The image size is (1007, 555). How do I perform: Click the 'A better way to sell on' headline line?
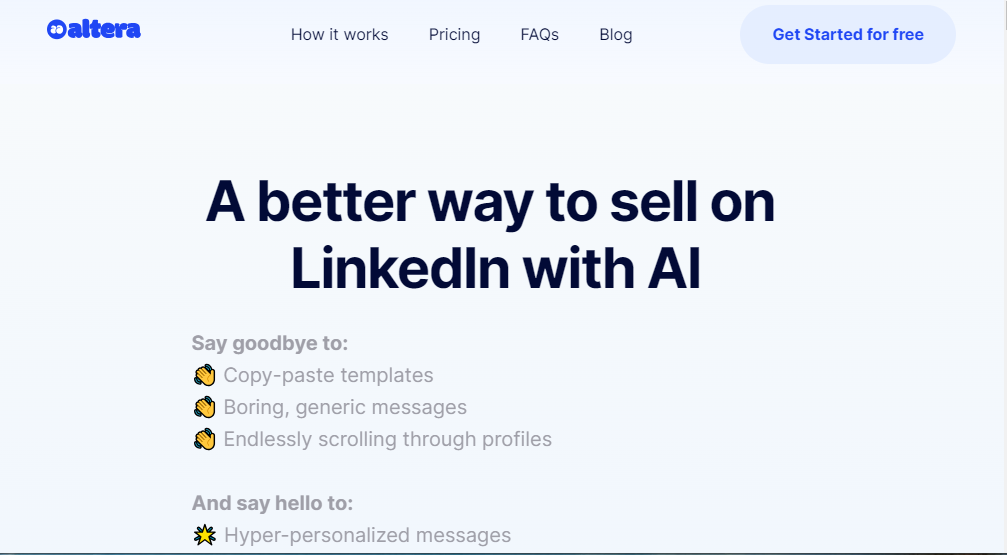[490, 203]
